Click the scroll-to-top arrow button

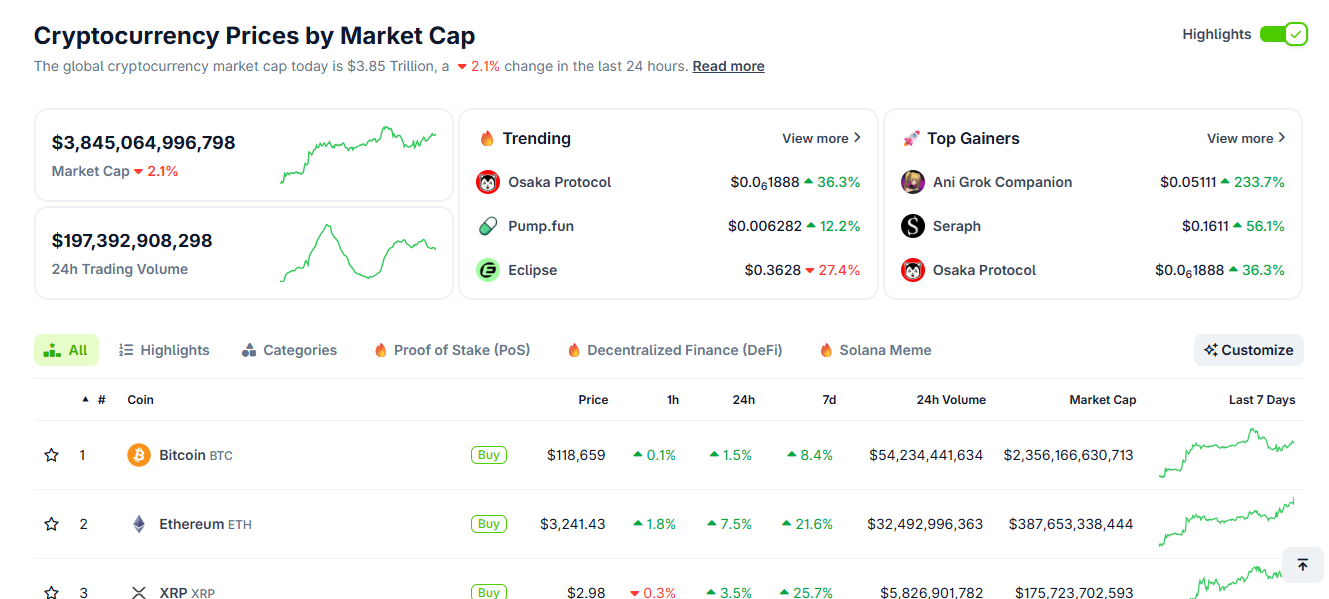pos(1302,565)
